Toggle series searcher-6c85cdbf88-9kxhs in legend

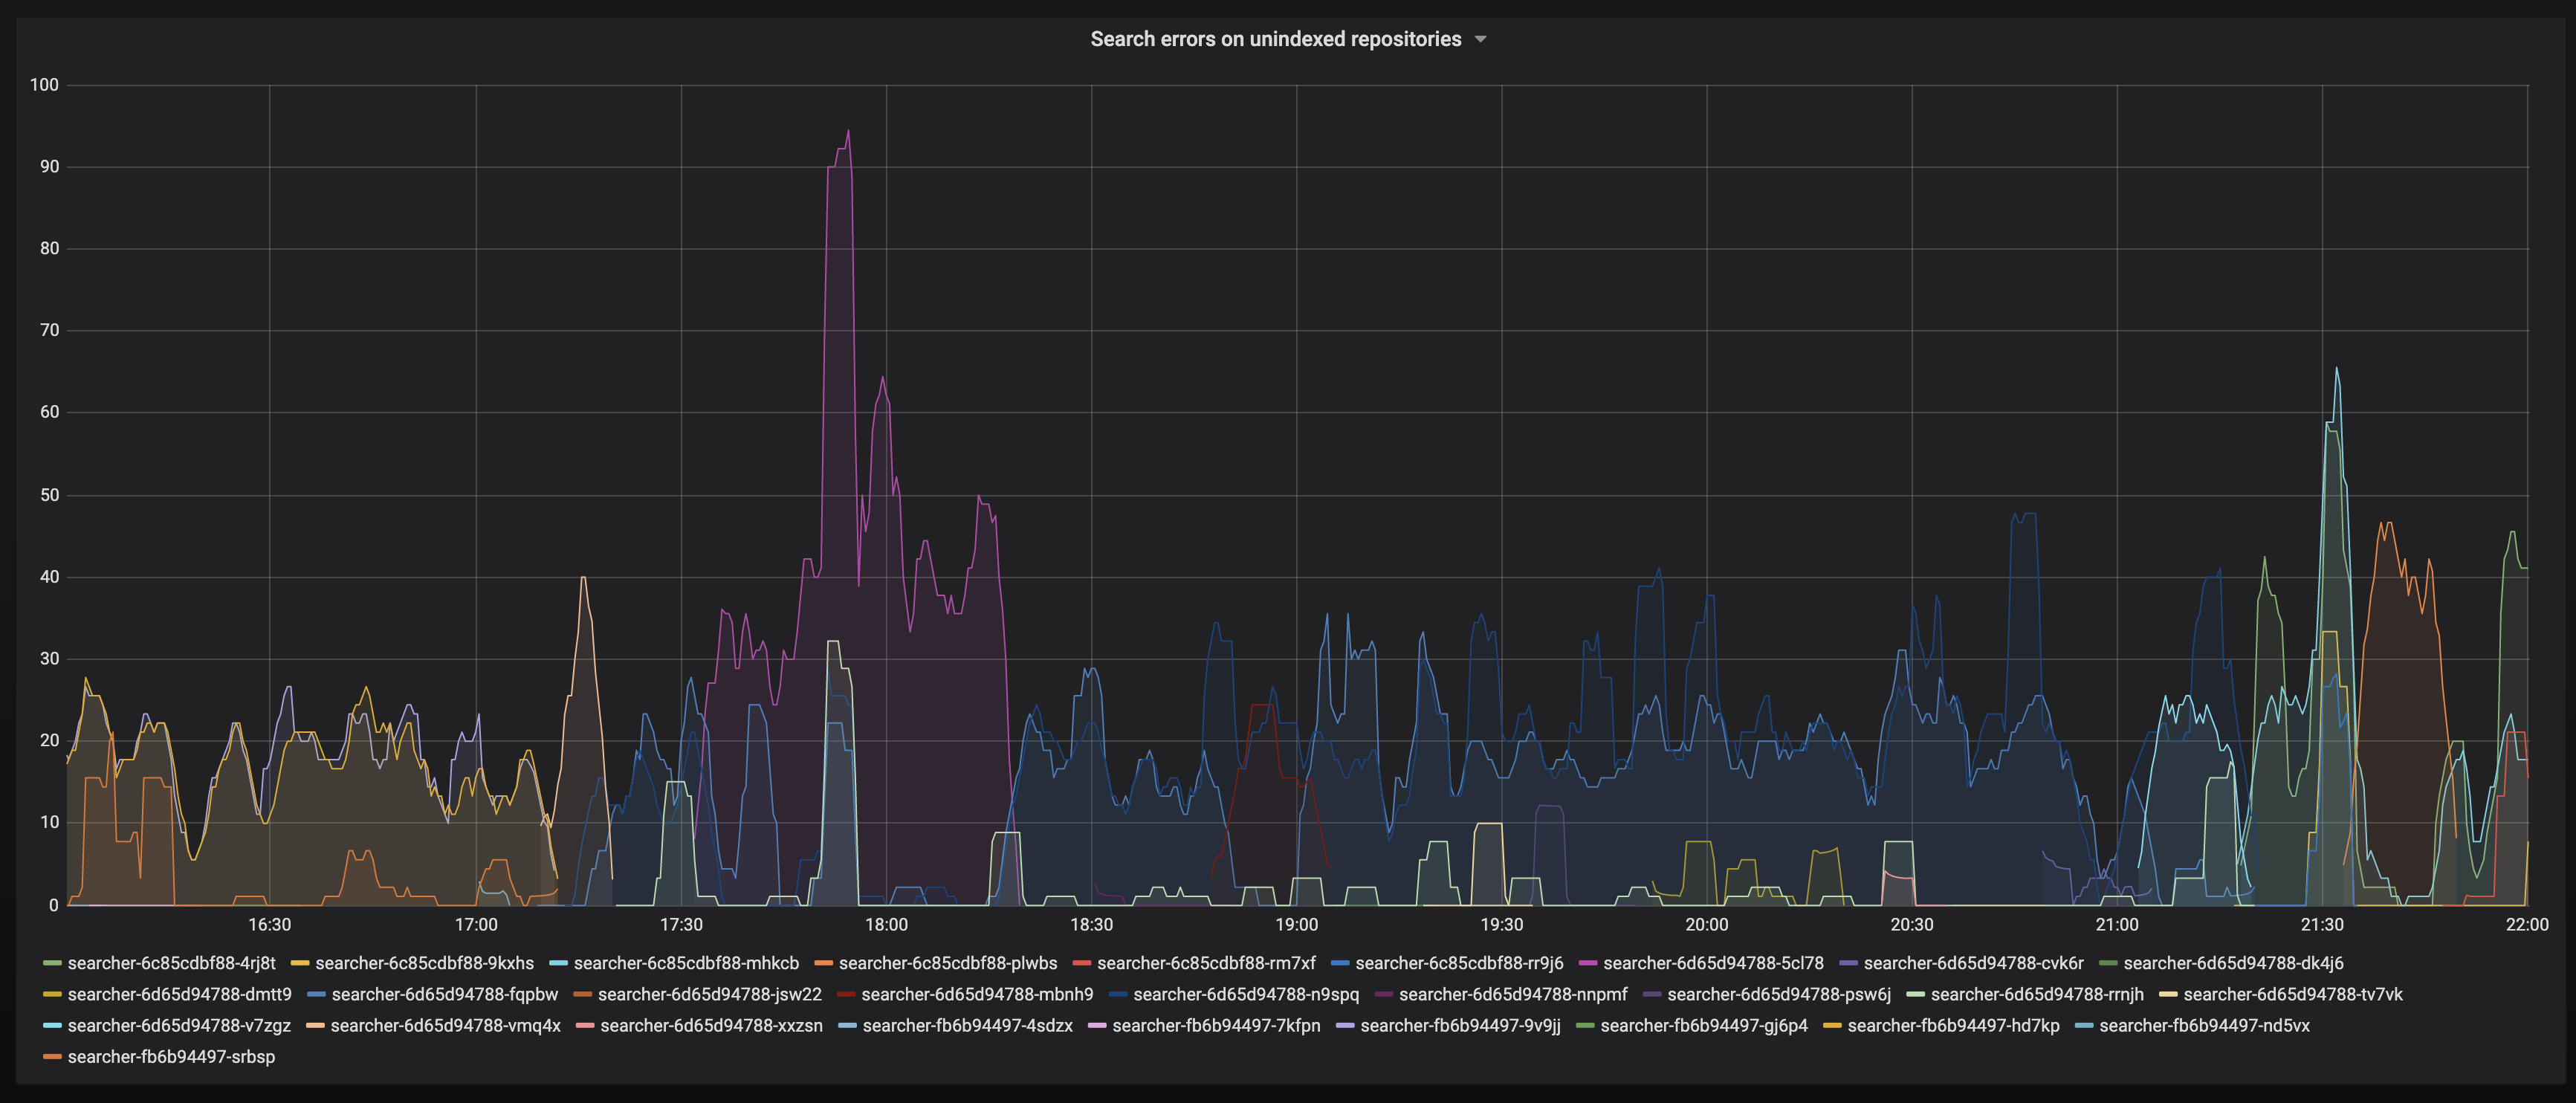point(424,963)
